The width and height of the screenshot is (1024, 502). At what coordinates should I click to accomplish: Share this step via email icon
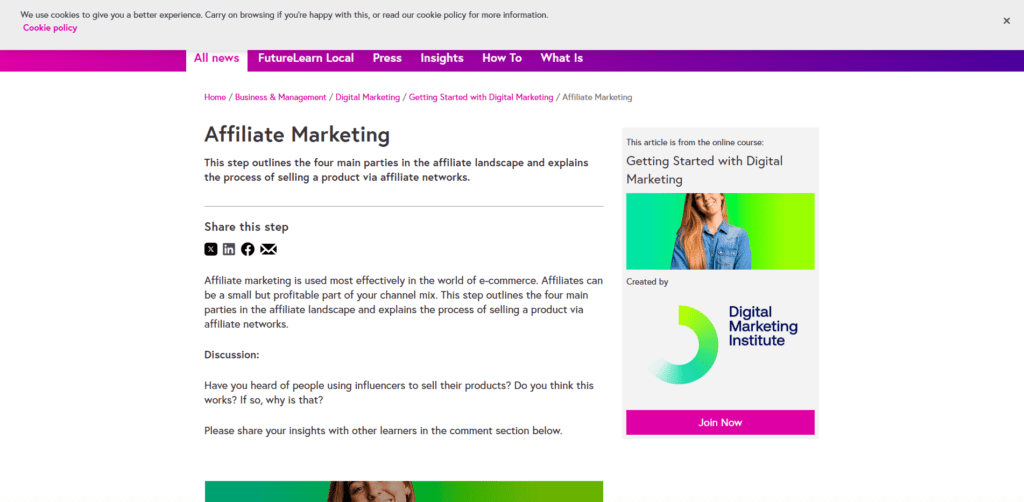268,249
